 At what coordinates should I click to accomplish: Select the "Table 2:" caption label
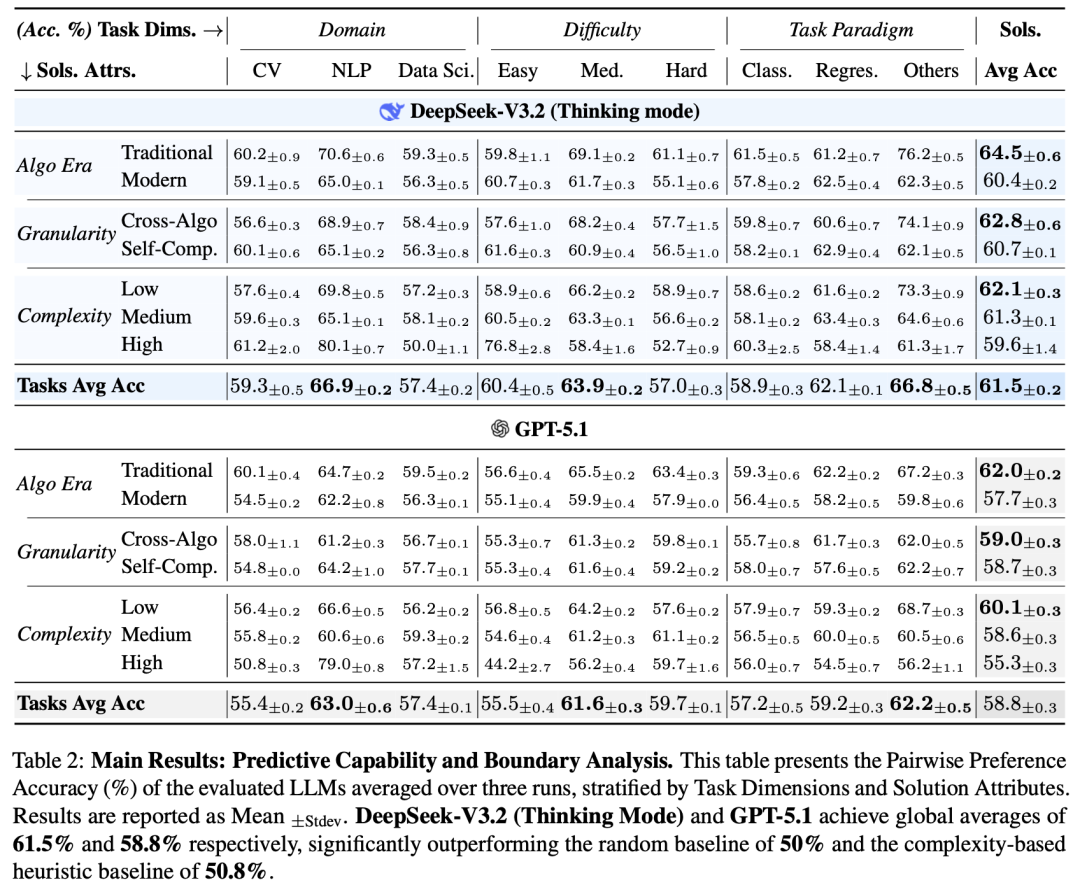[x=48, y=760]
